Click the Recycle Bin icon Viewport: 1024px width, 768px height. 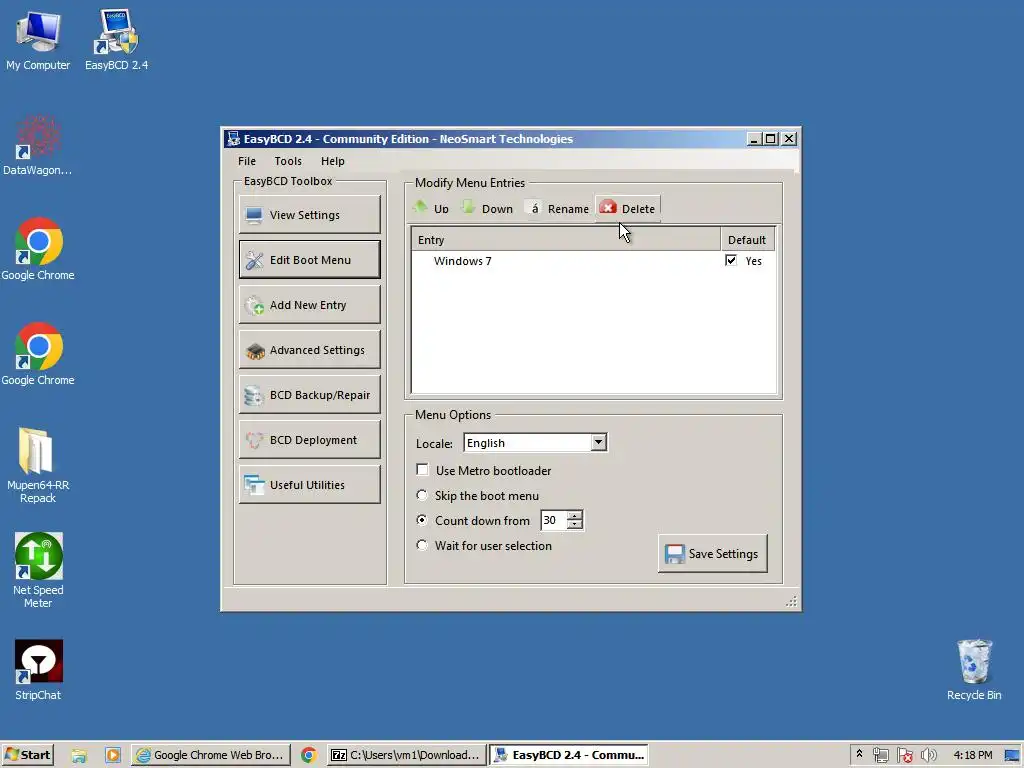point(974,671)
